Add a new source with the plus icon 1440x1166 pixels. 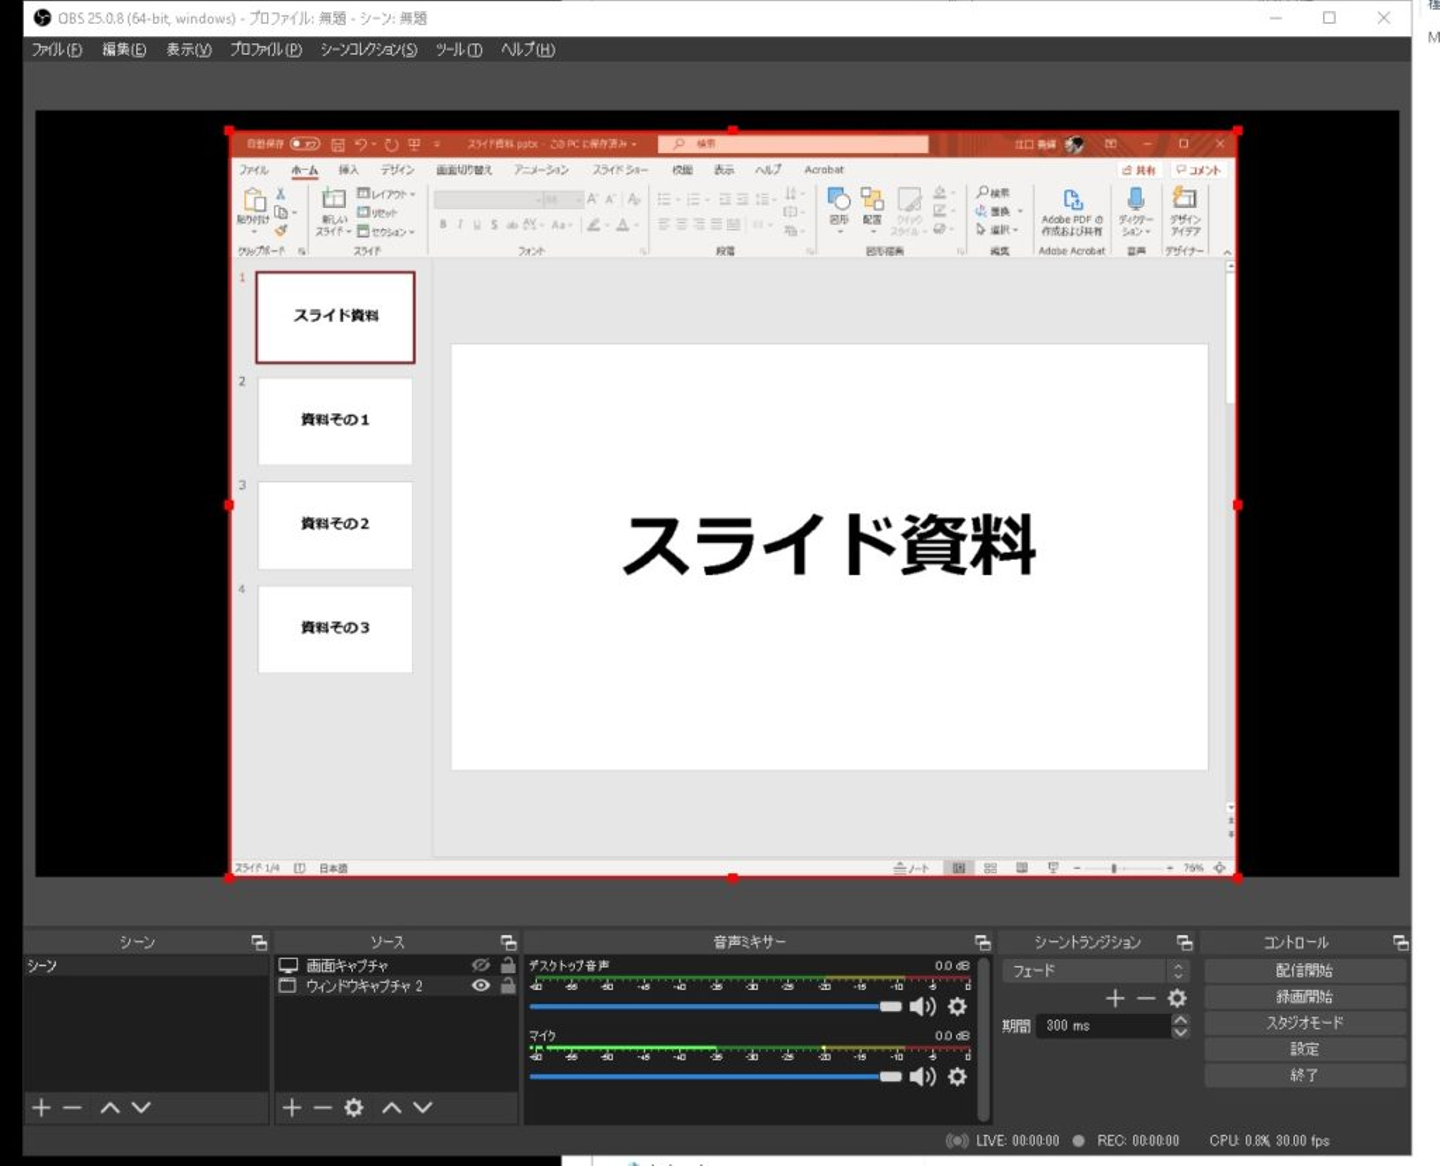click(291, 1107)
